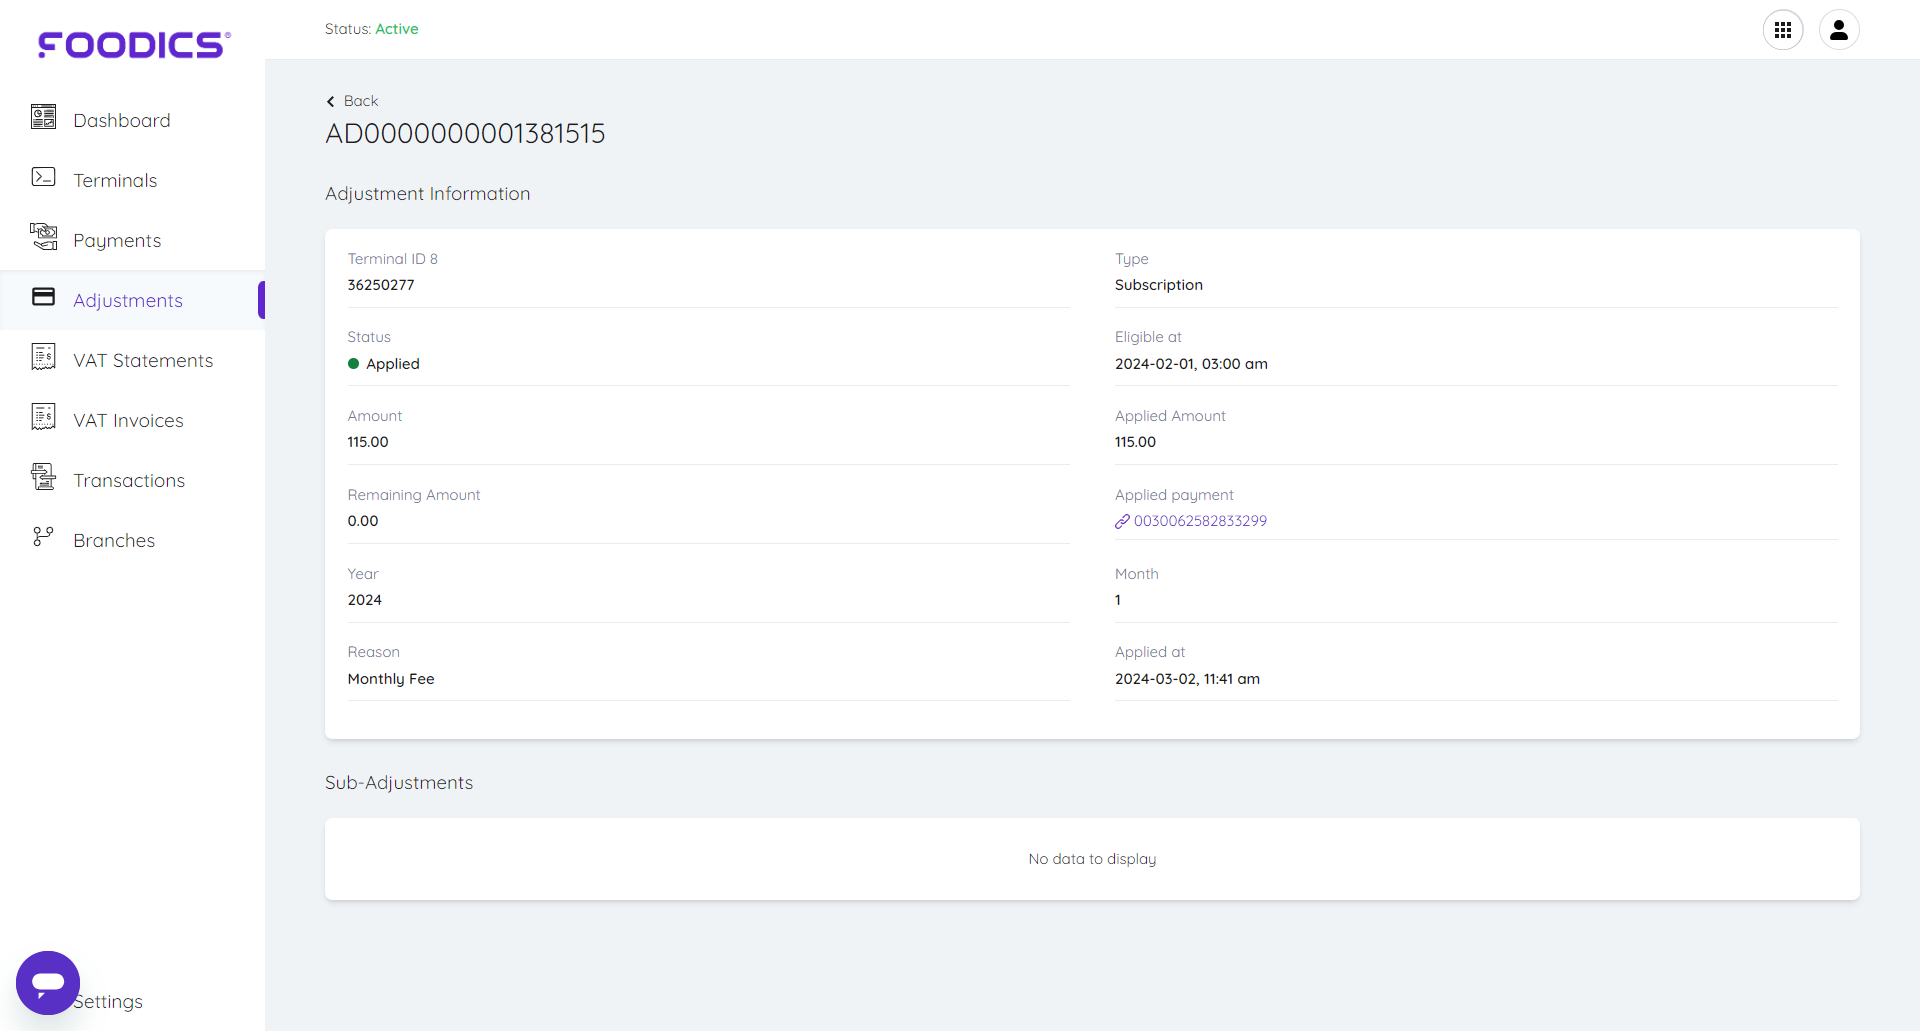This screenshot has width=1920, height=1031.
Task: Open the Transactions menu label
Action: tap(129, 480)
